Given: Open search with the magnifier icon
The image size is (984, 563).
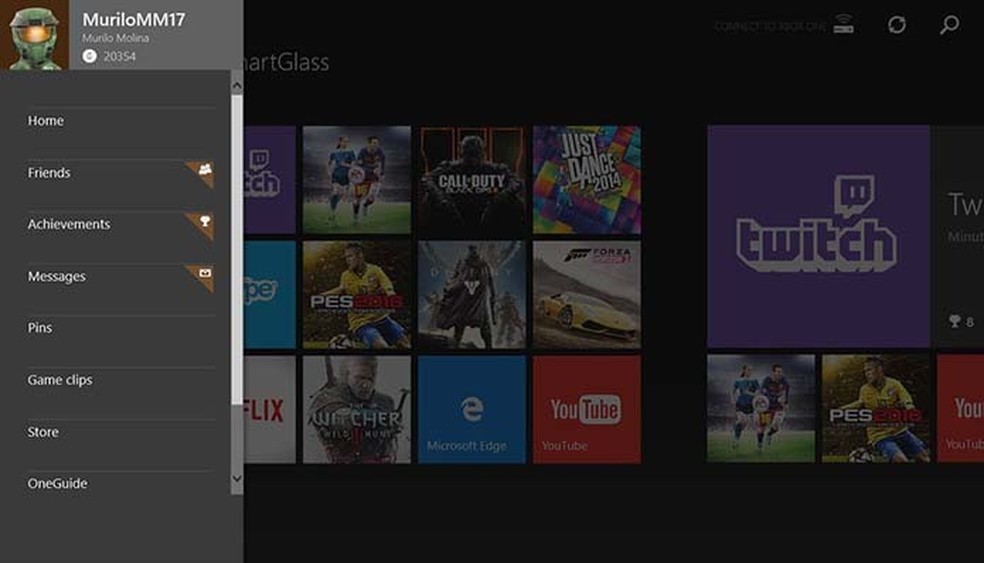Looking at the screenshot, I should (x=949, y=25).
